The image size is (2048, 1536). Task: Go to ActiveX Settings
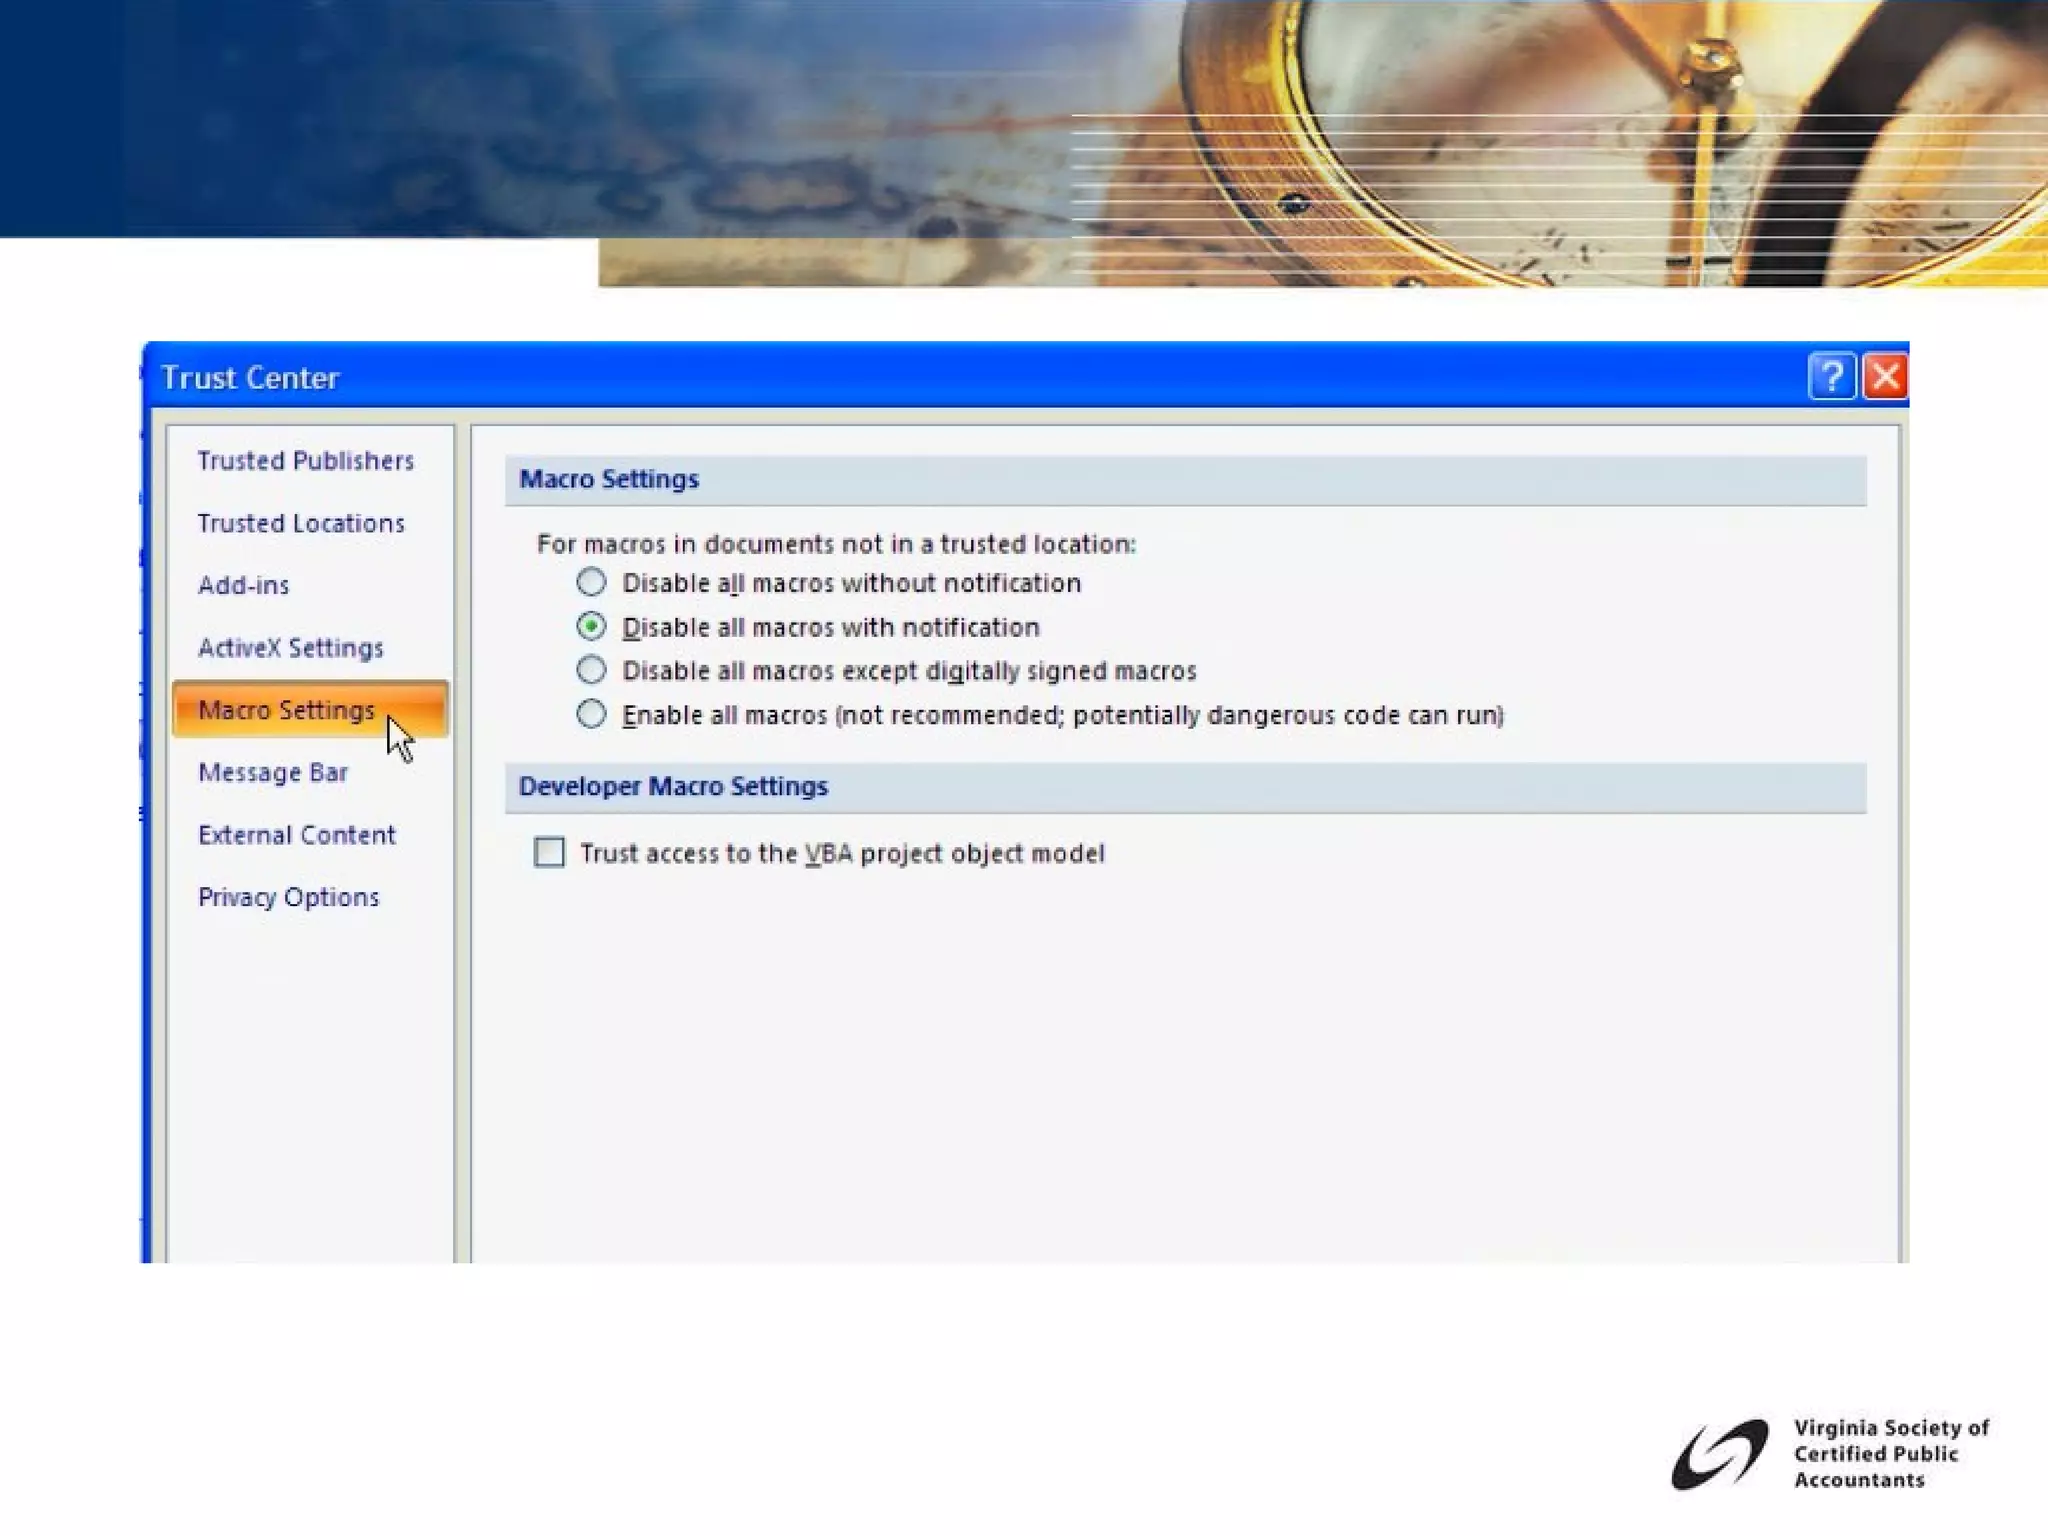click(290, 648)
